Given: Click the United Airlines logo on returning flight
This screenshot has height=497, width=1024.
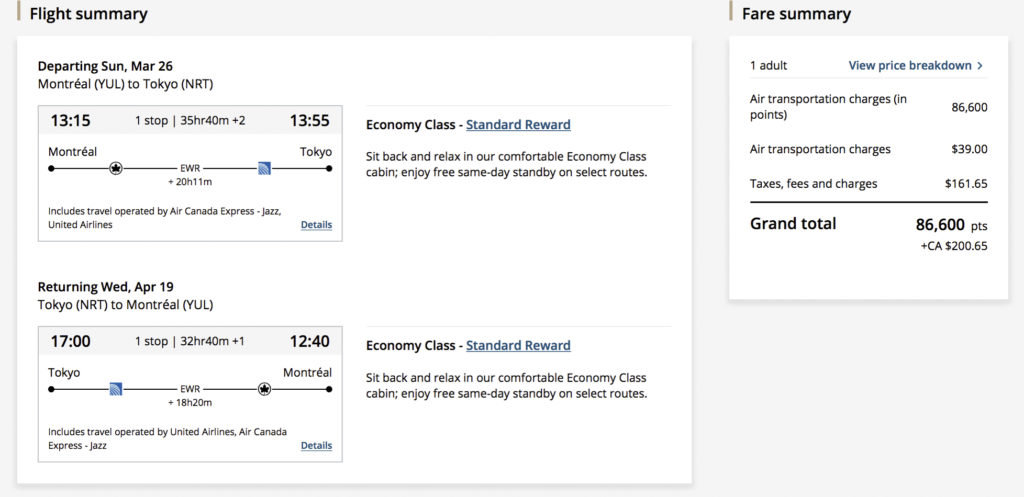Looking at the screenshot, I should coord(116,388).
